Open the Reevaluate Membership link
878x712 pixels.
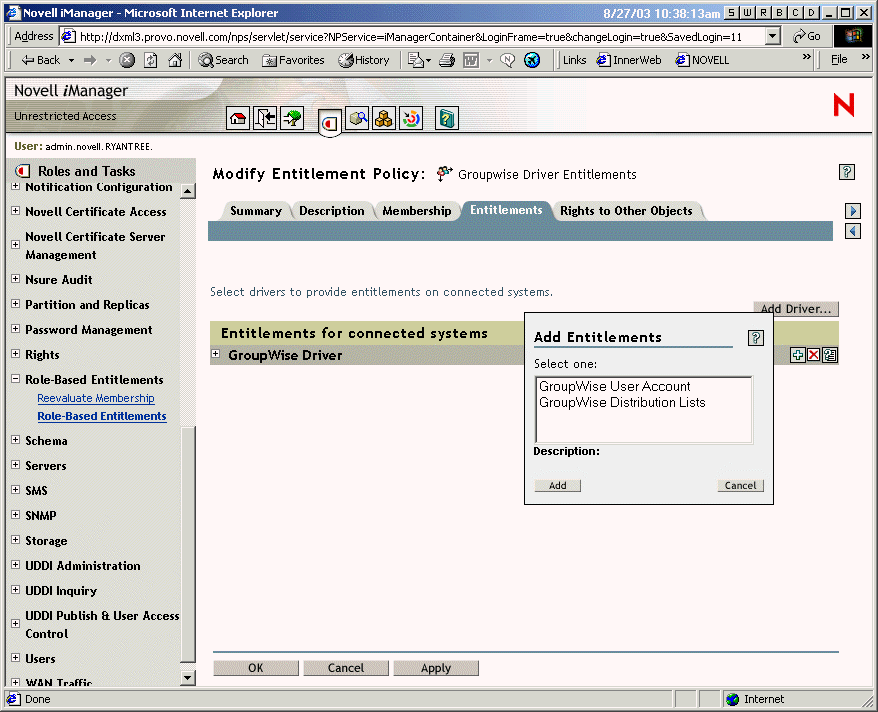95,398
